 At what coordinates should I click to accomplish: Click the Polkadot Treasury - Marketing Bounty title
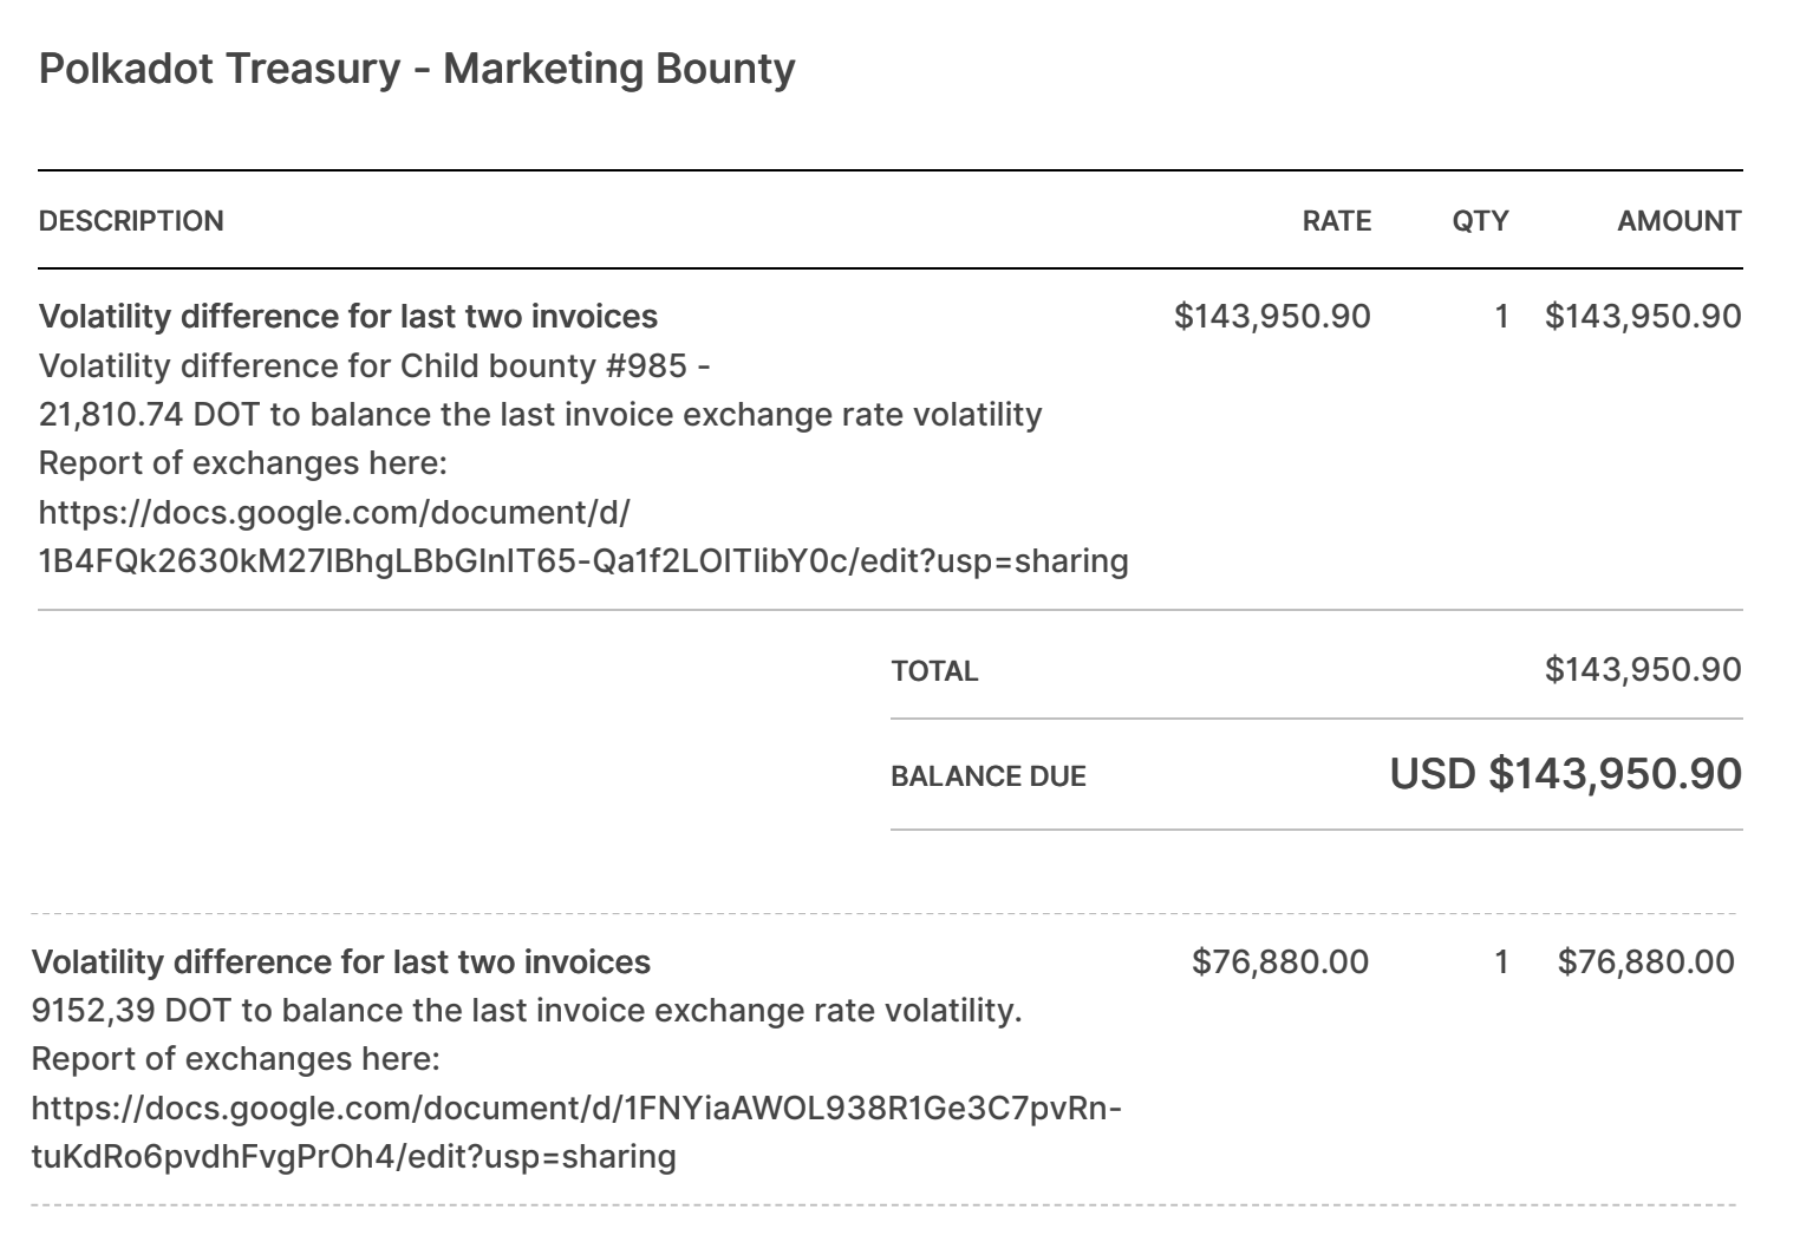(416, 70)
